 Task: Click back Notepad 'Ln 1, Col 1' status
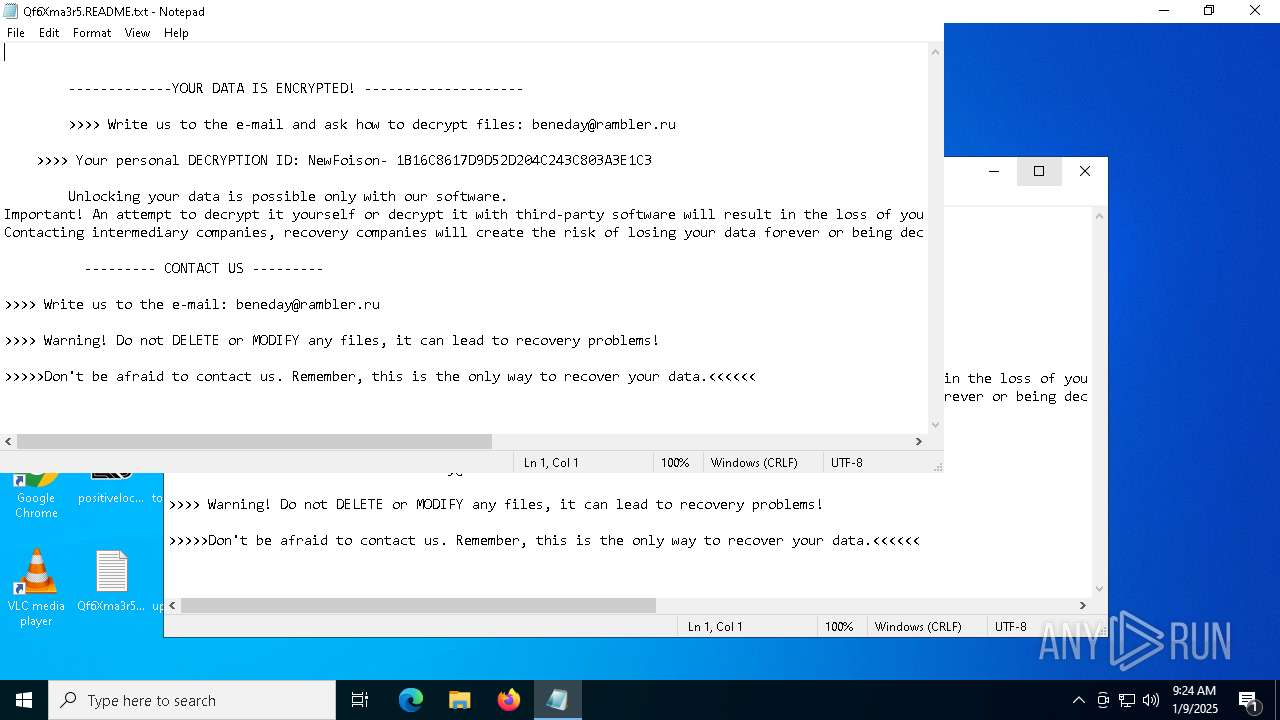715,626
